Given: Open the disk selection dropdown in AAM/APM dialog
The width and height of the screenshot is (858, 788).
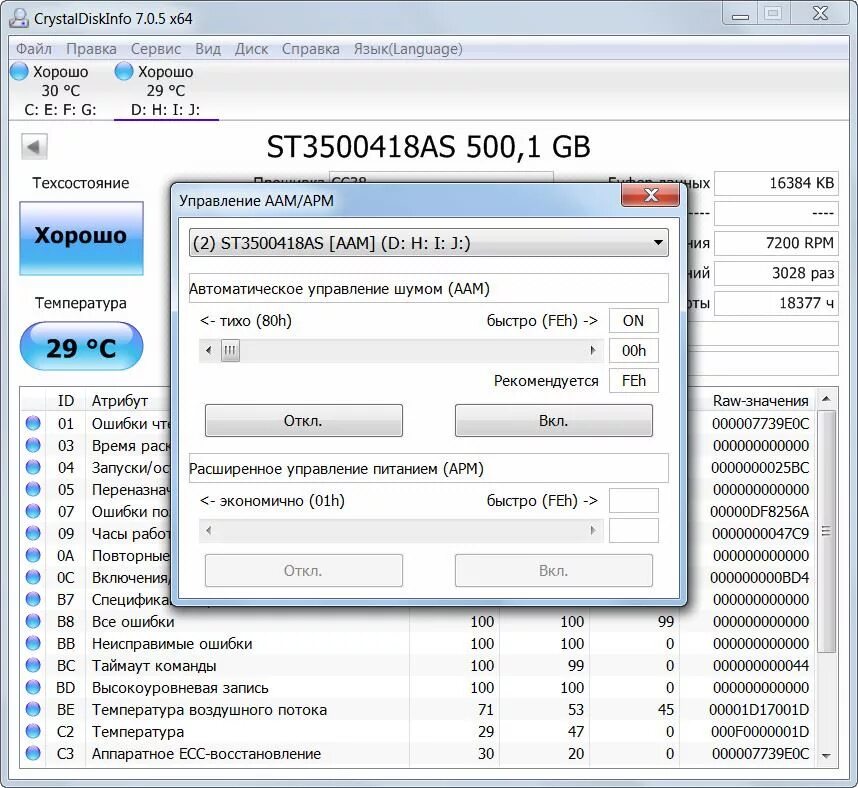Looking at the screenshot, I should (428, 242).
